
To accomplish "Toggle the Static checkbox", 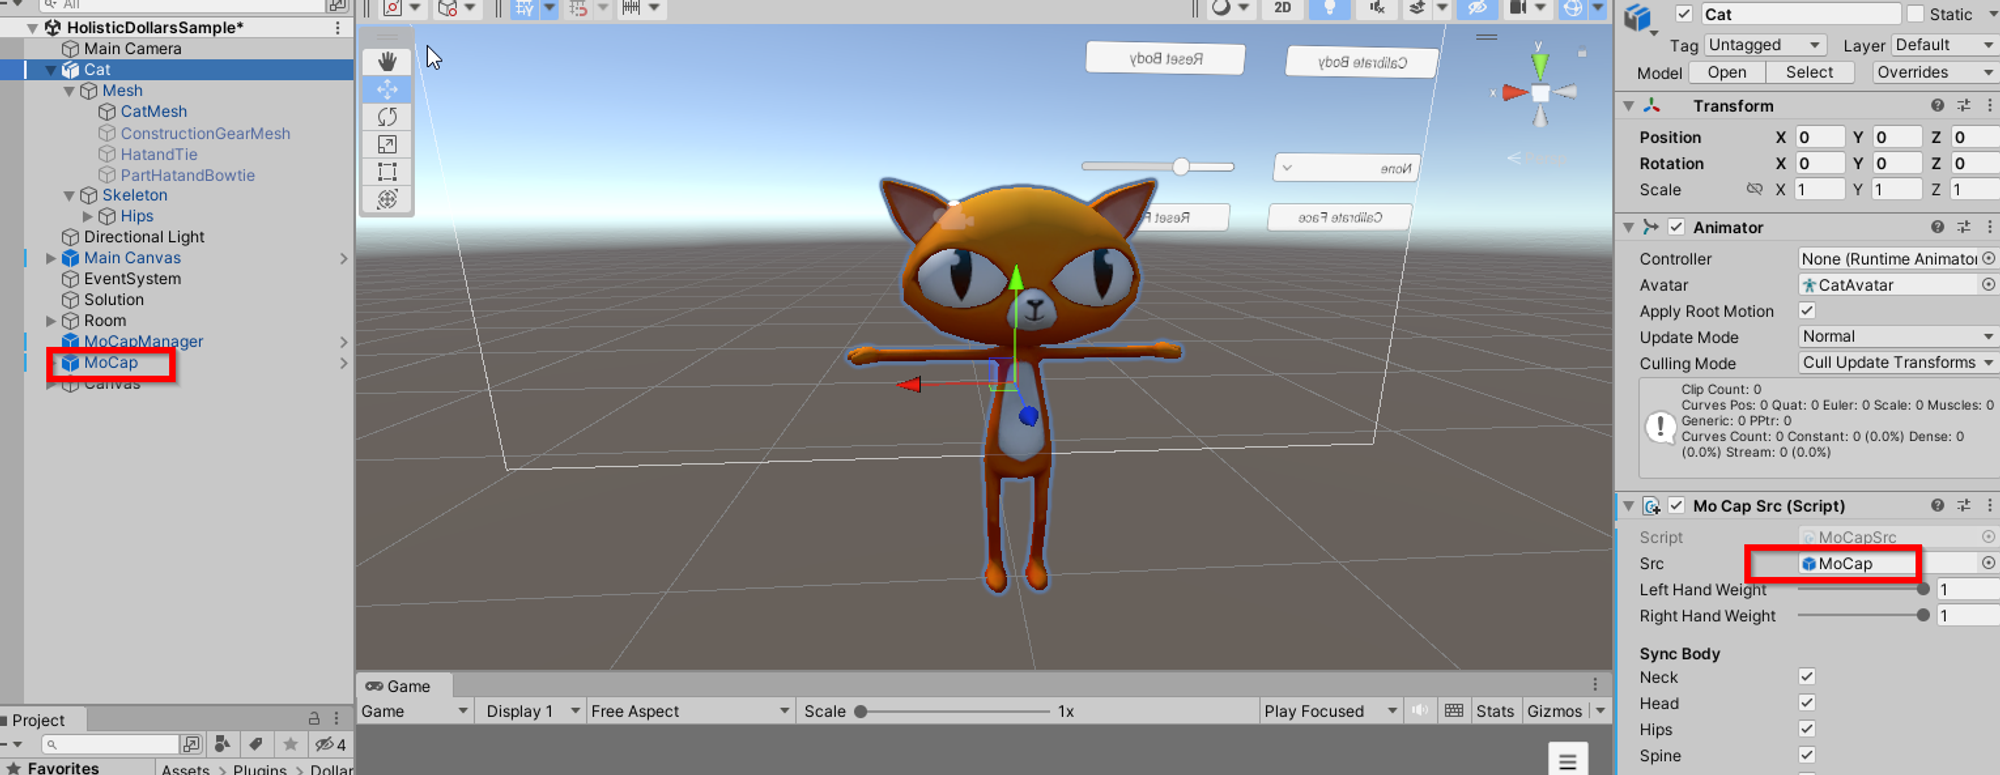I will tap(1915, 14).
